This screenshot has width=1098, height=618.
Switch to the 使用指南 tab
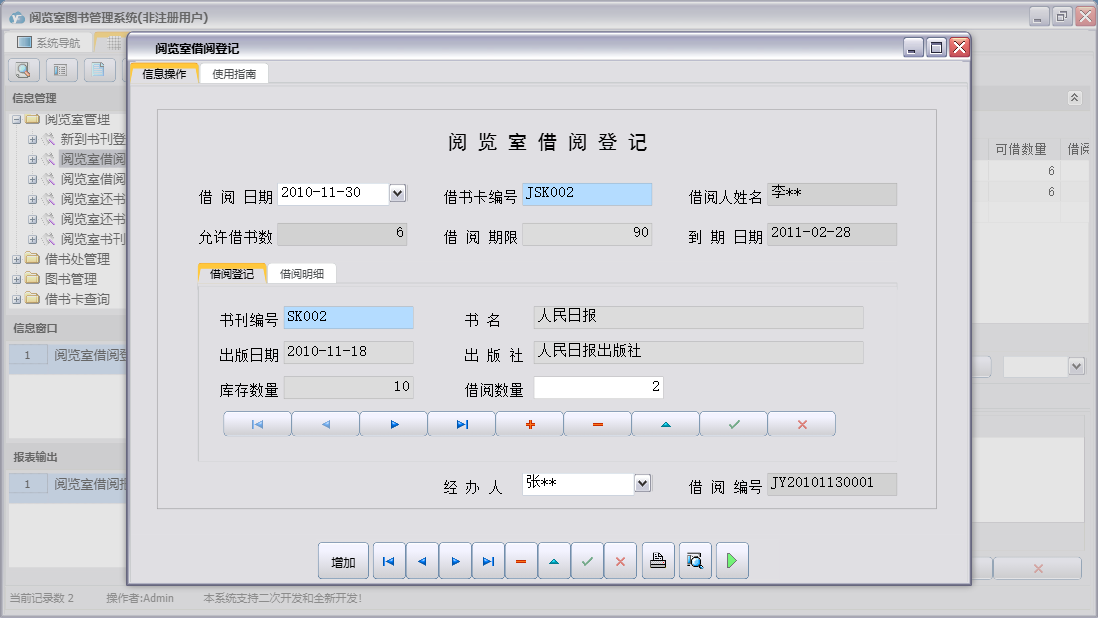point(233,74)
